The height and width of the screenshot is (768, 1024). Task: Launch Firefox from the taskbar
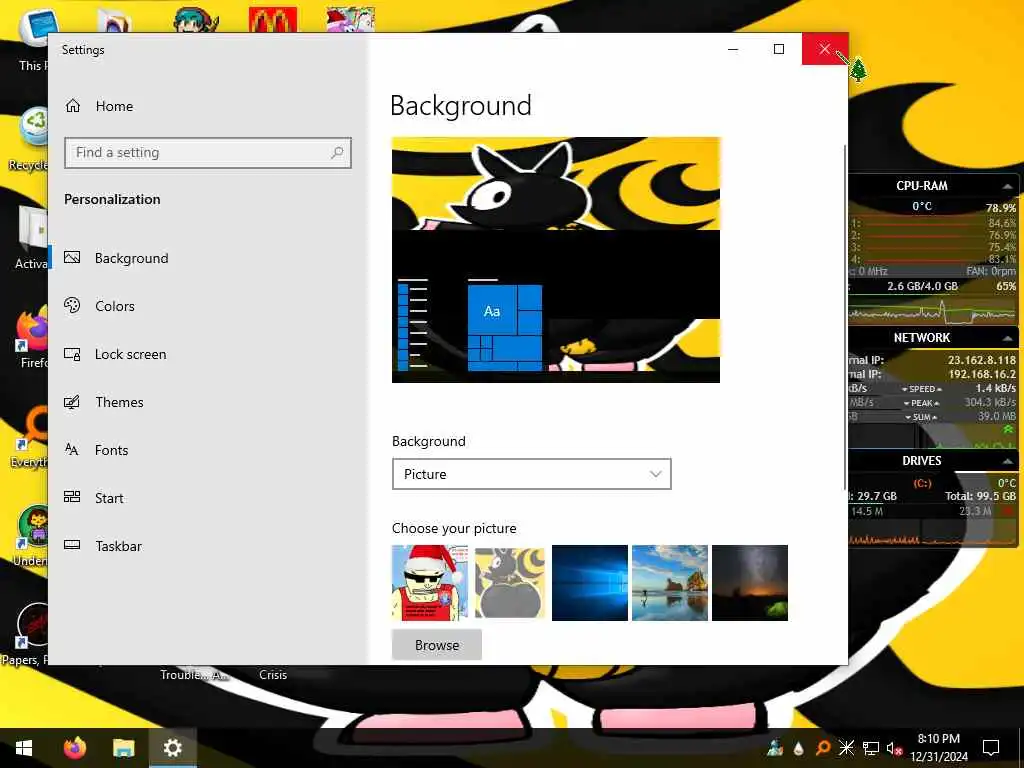[74, 748]
